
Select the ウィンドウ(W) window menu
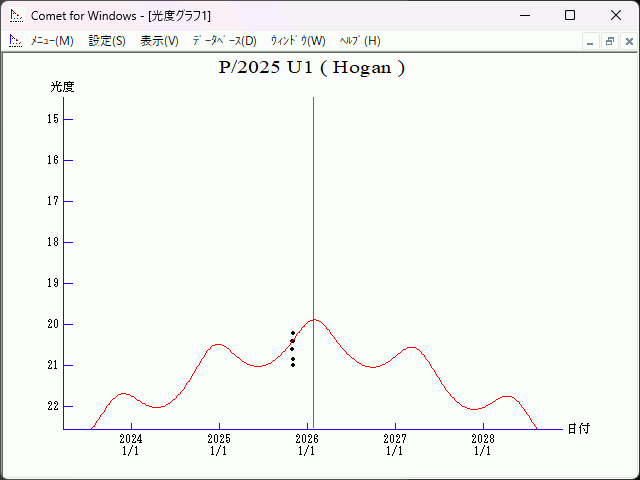(x=298, y=41)
